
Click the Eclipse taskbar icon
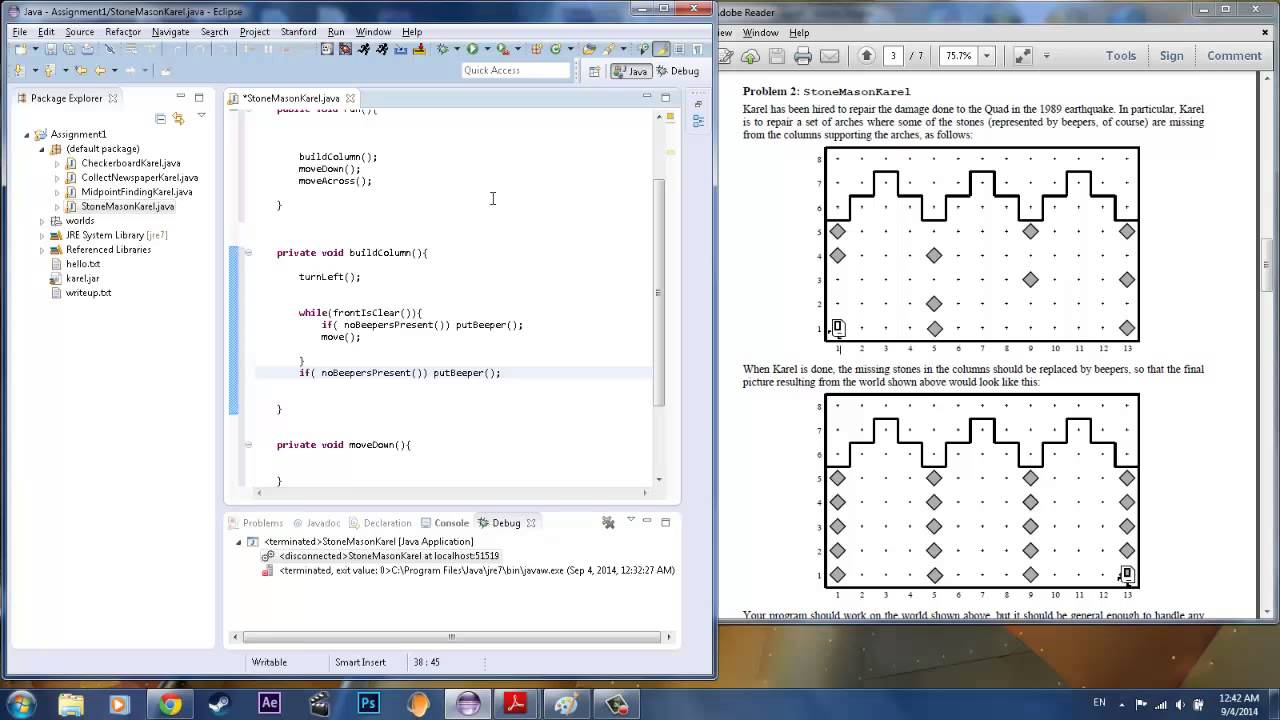click(468, 703)
